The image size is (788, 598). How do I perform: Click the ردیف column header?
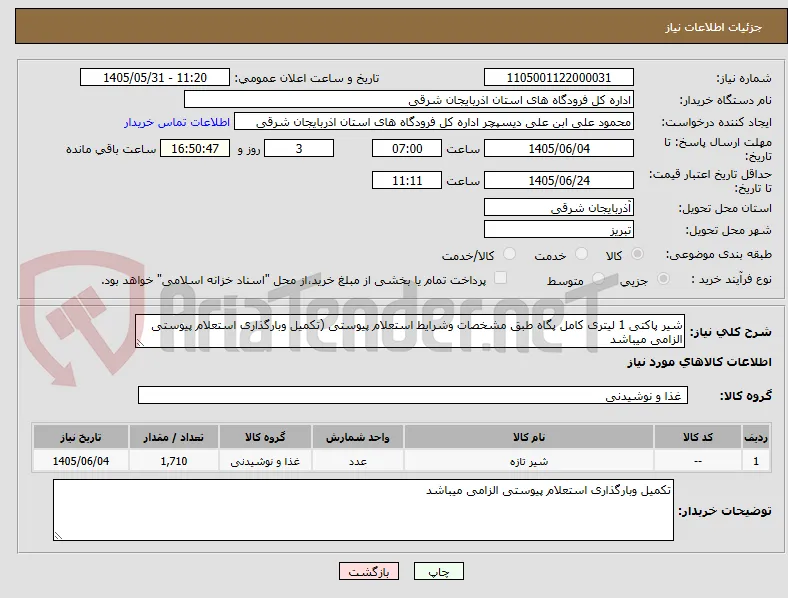coord(756,437)
